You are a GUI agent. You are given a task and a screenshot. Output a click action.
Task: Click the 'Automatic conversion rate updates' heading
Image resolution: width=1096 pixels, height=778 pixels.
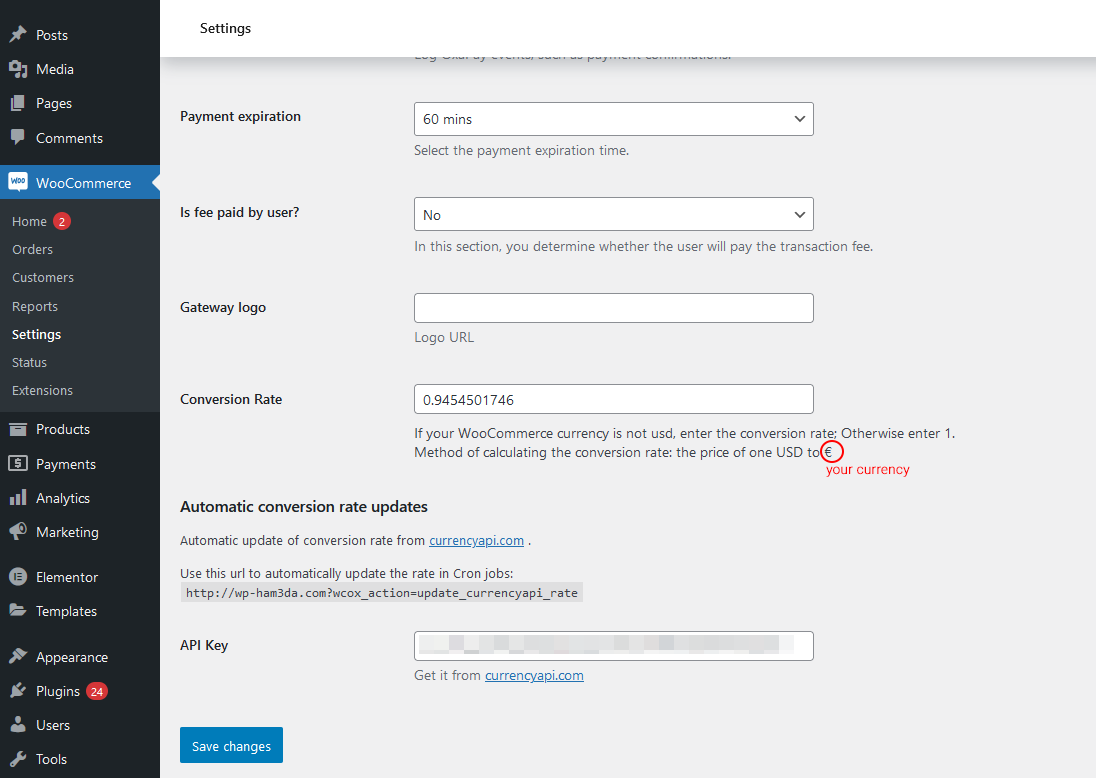tap(304, 507)
